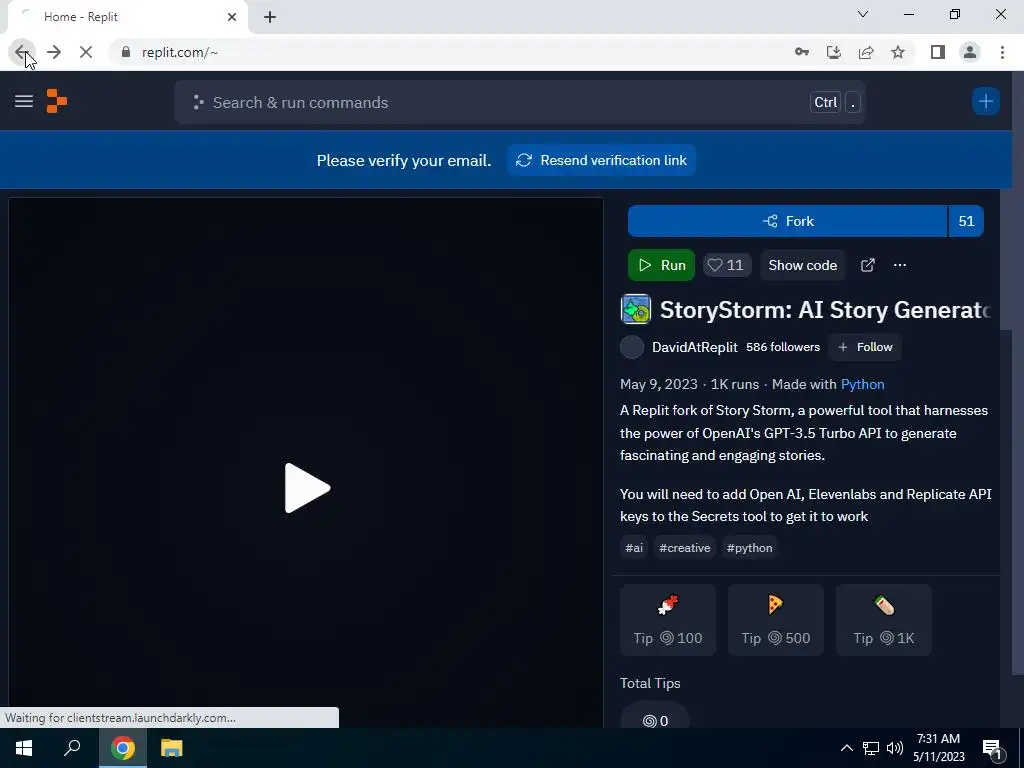Open the taskbar clock showing 7:31 AM

point(938,748)
